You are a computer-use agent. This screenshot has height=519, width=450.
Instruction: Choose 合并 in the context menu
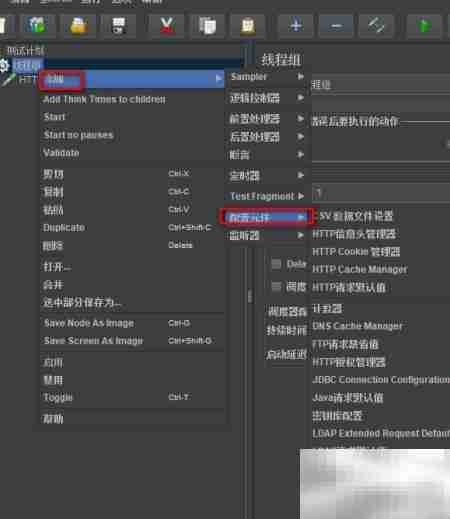pos(131,285)
